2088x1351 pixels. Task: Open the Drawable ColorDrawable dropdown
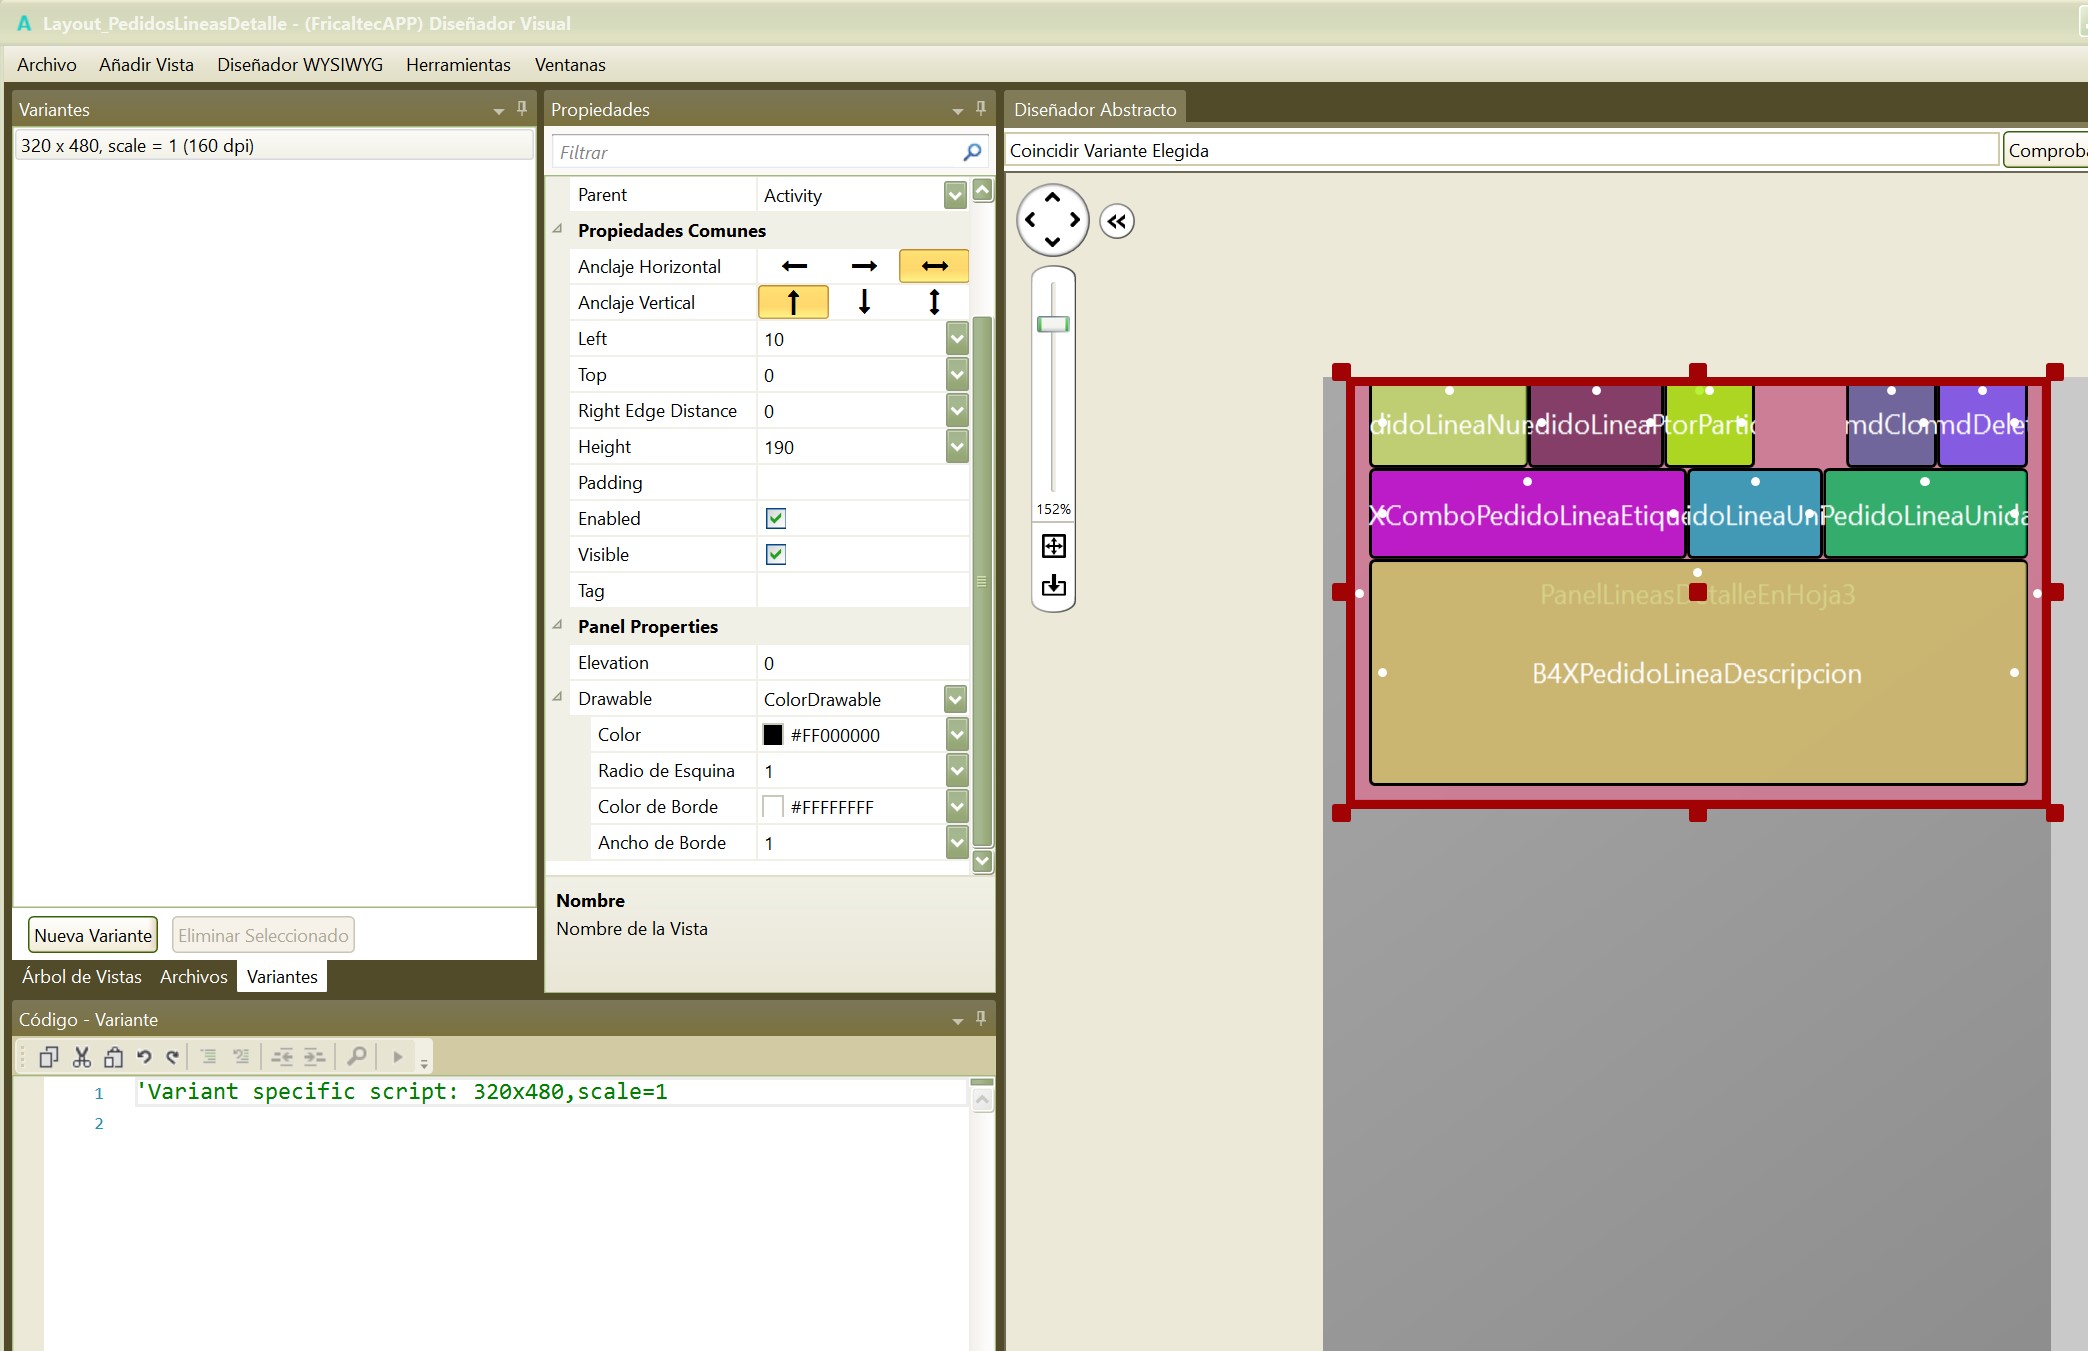(955, 699)
